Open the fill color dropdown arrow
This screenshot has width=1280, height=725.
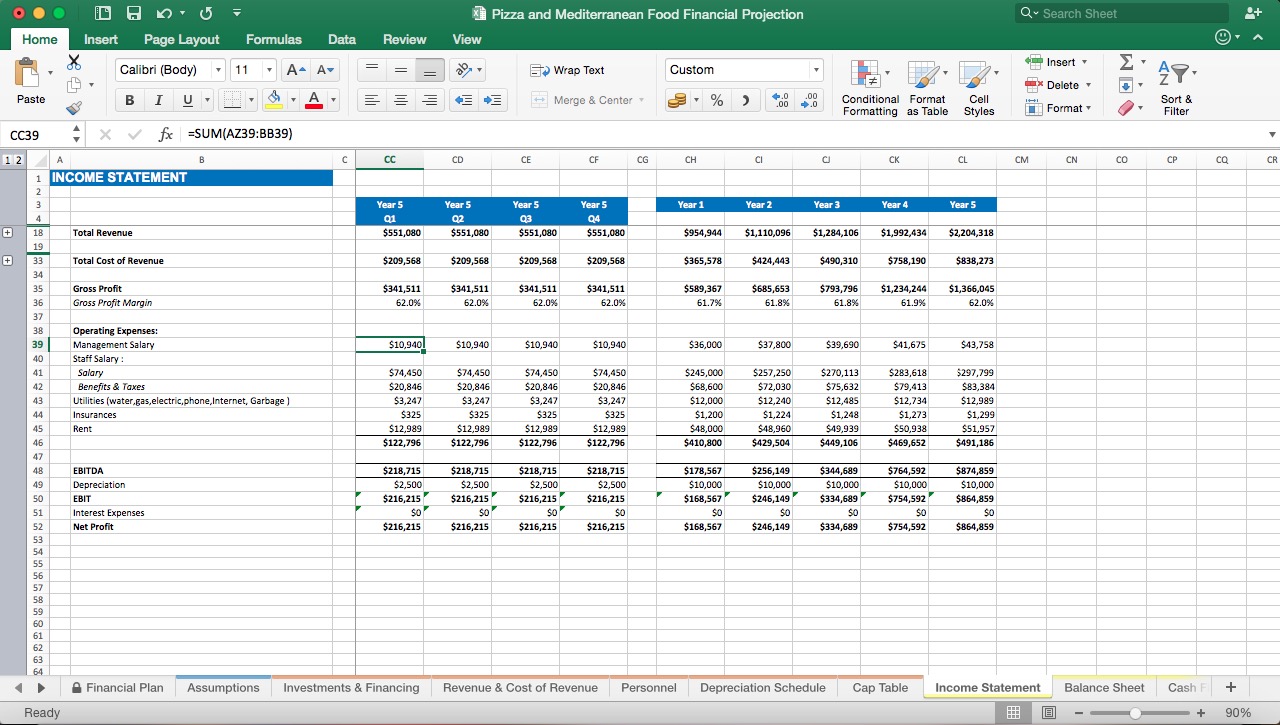tap(292, 100)
